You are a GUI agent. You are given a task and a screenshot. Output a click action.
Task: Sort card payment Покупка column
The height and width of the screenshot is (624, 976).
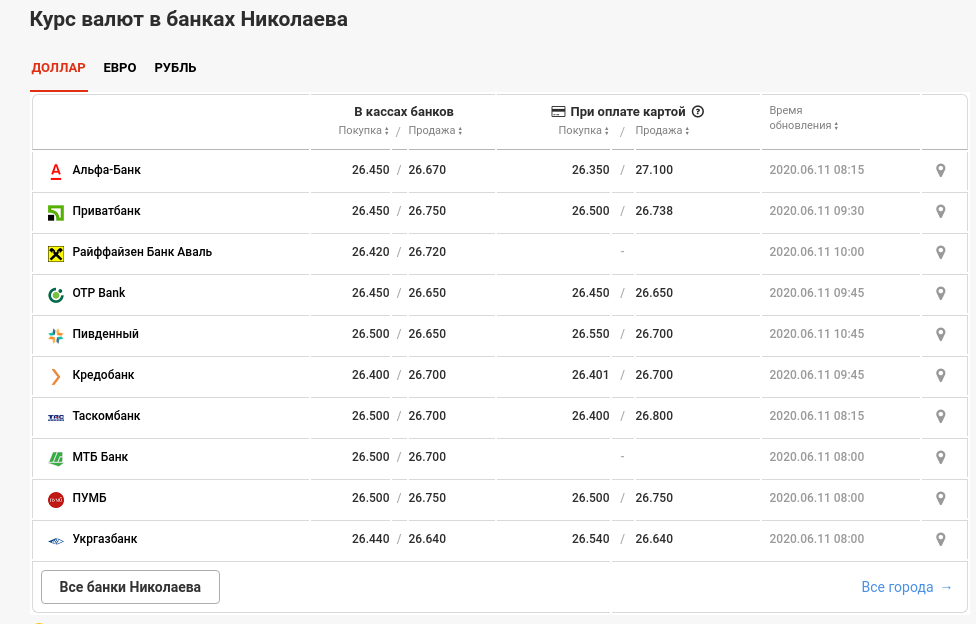click(583, 130)
